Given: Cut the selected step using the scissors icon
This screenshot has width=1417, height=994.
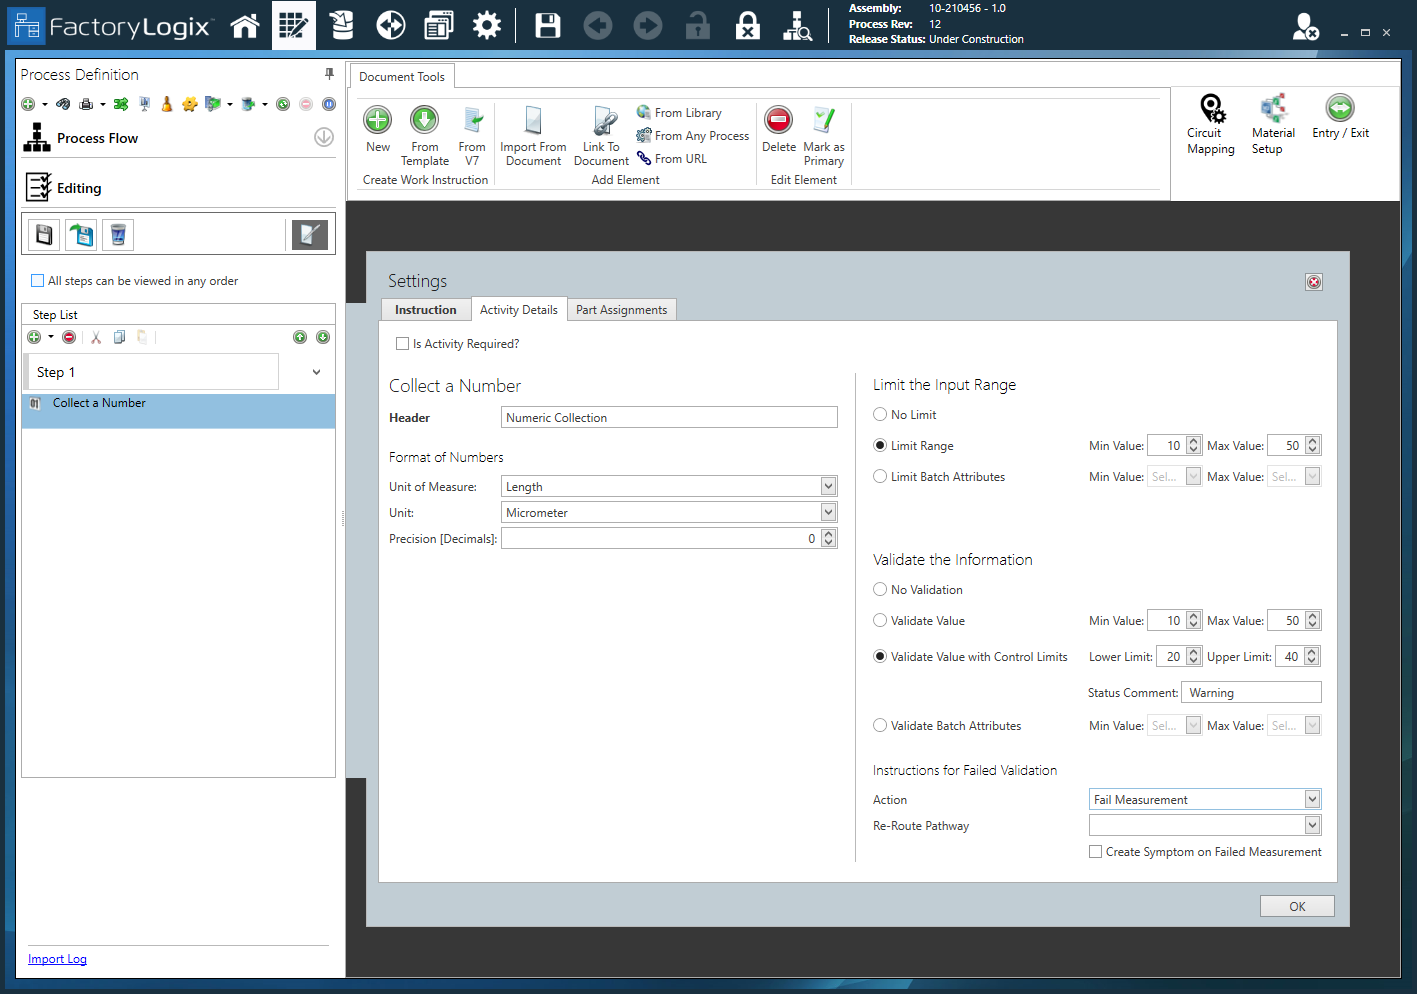Looking at the screenshot, I should (x=95, y=337).
